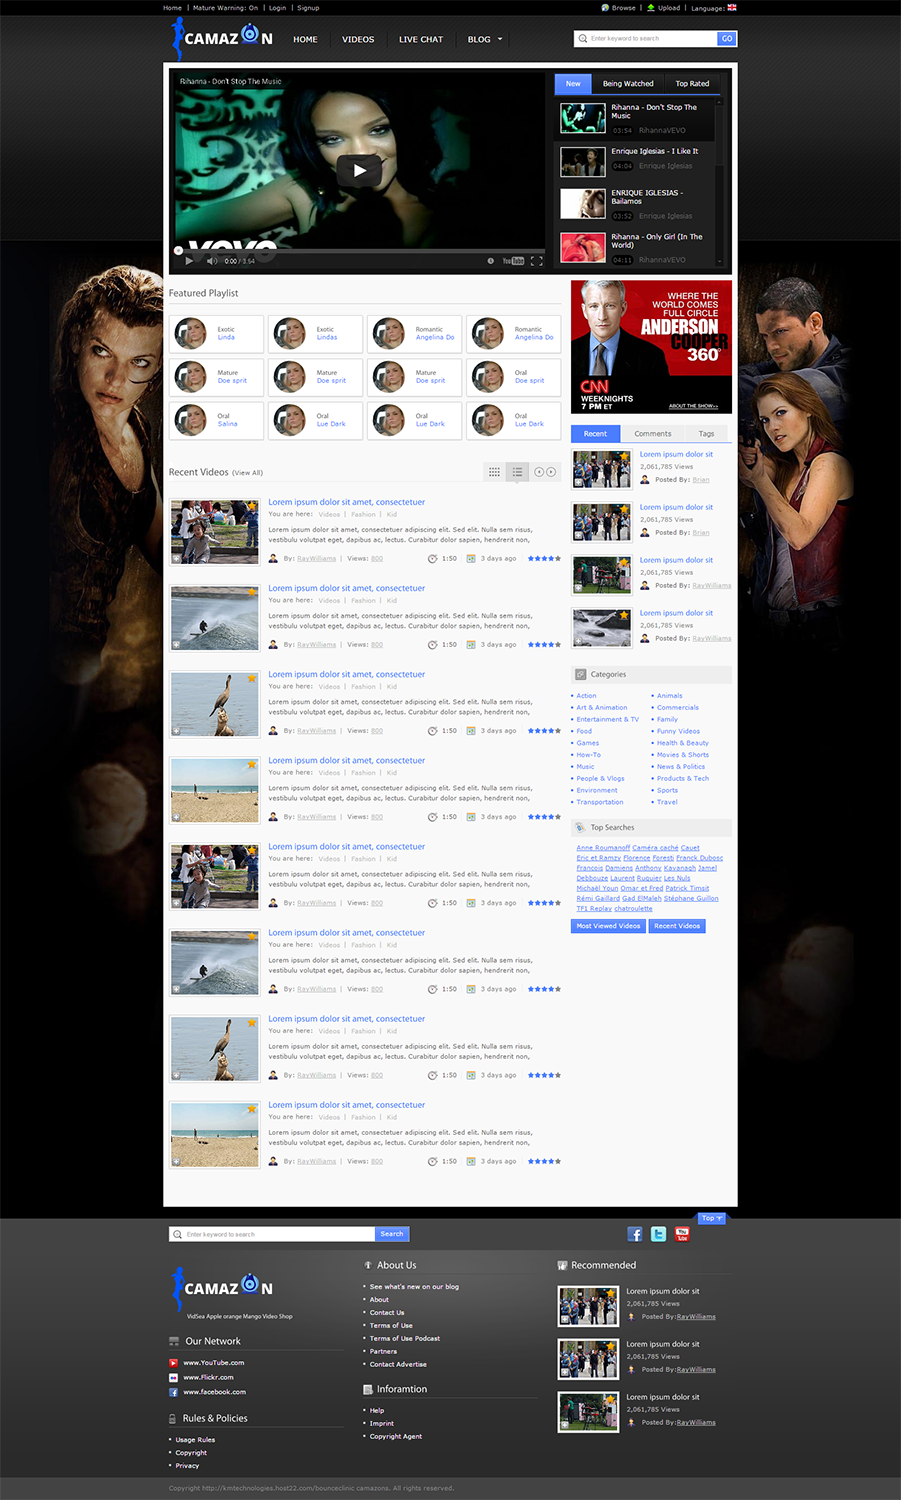Open the Oral Salina featured playlist

216,420
